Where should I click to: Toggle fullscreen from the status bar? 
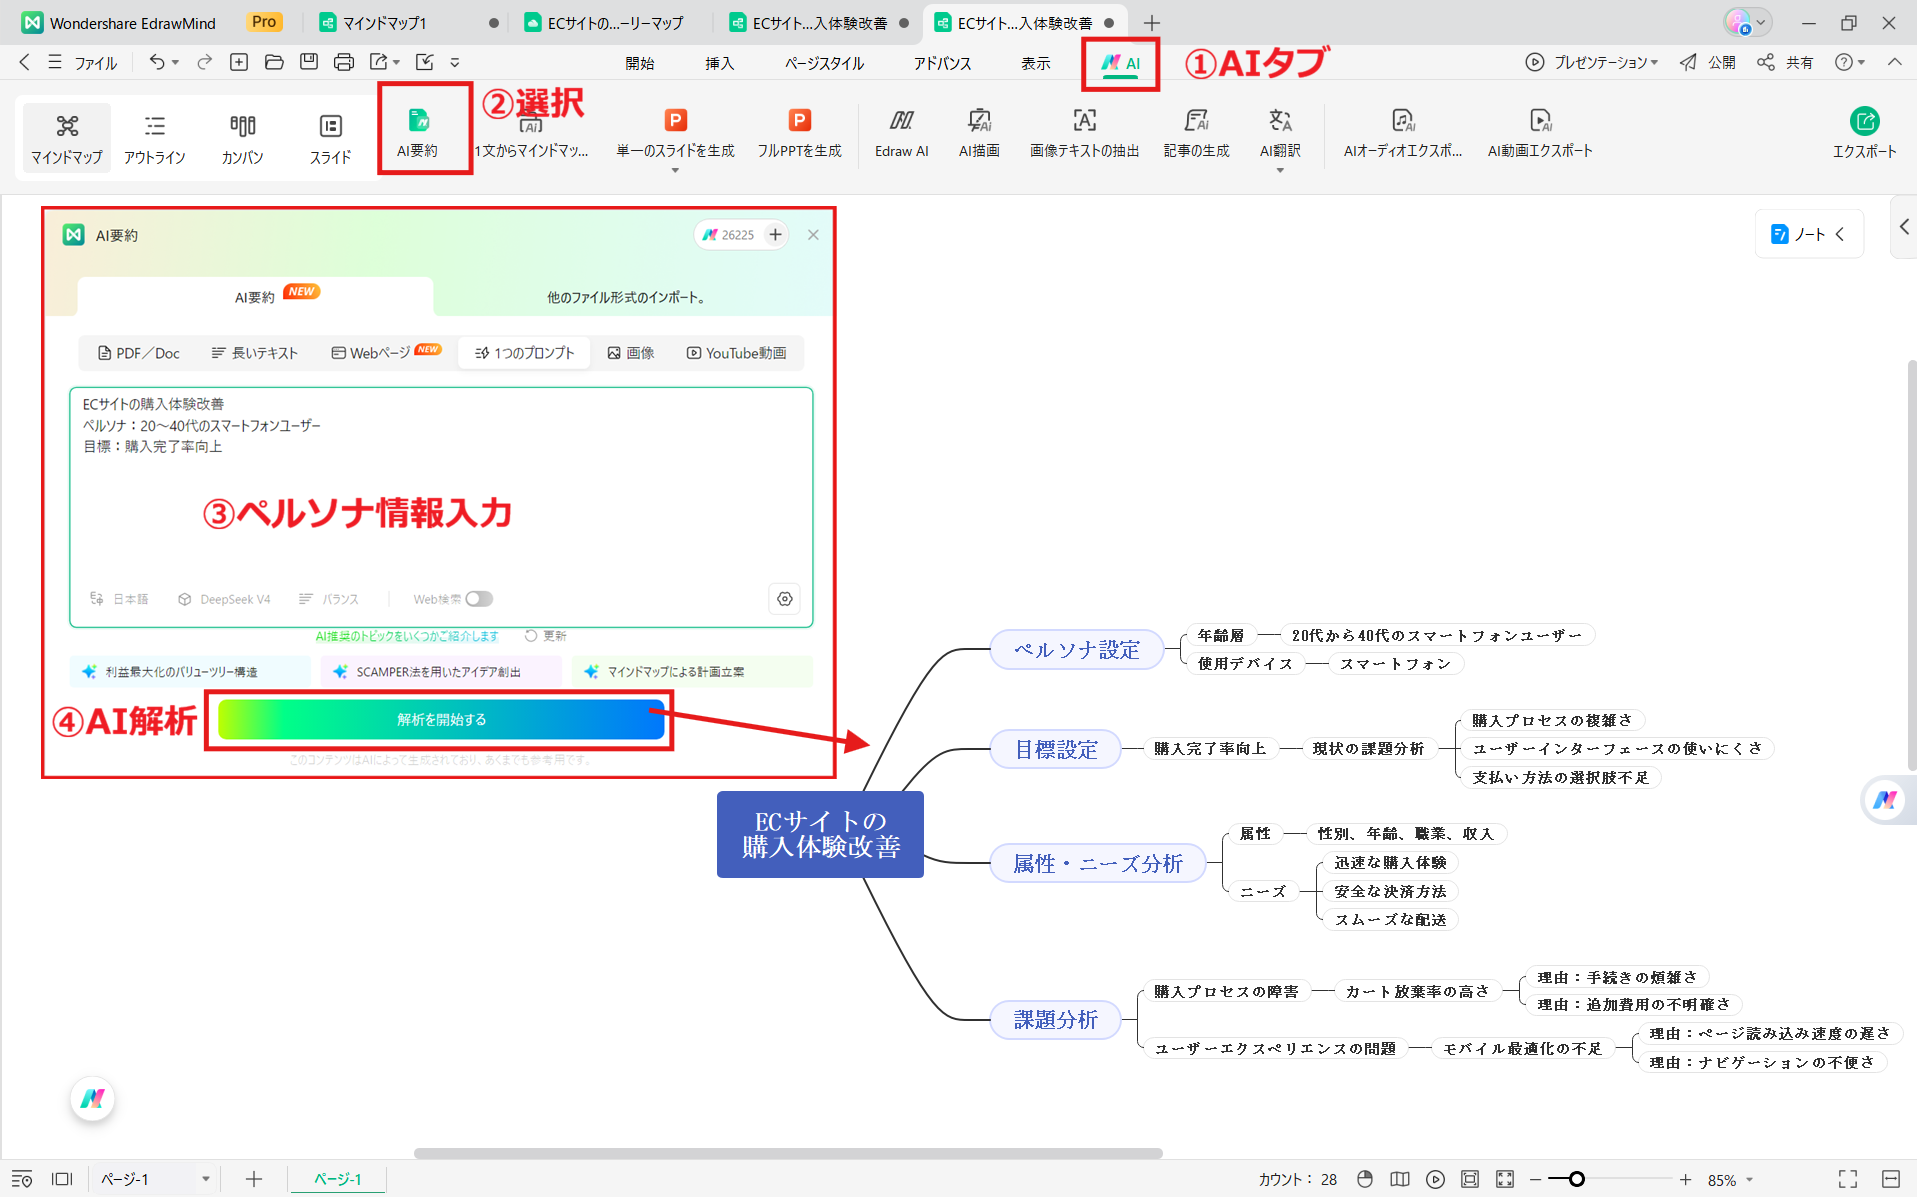pos(1848,1179)
